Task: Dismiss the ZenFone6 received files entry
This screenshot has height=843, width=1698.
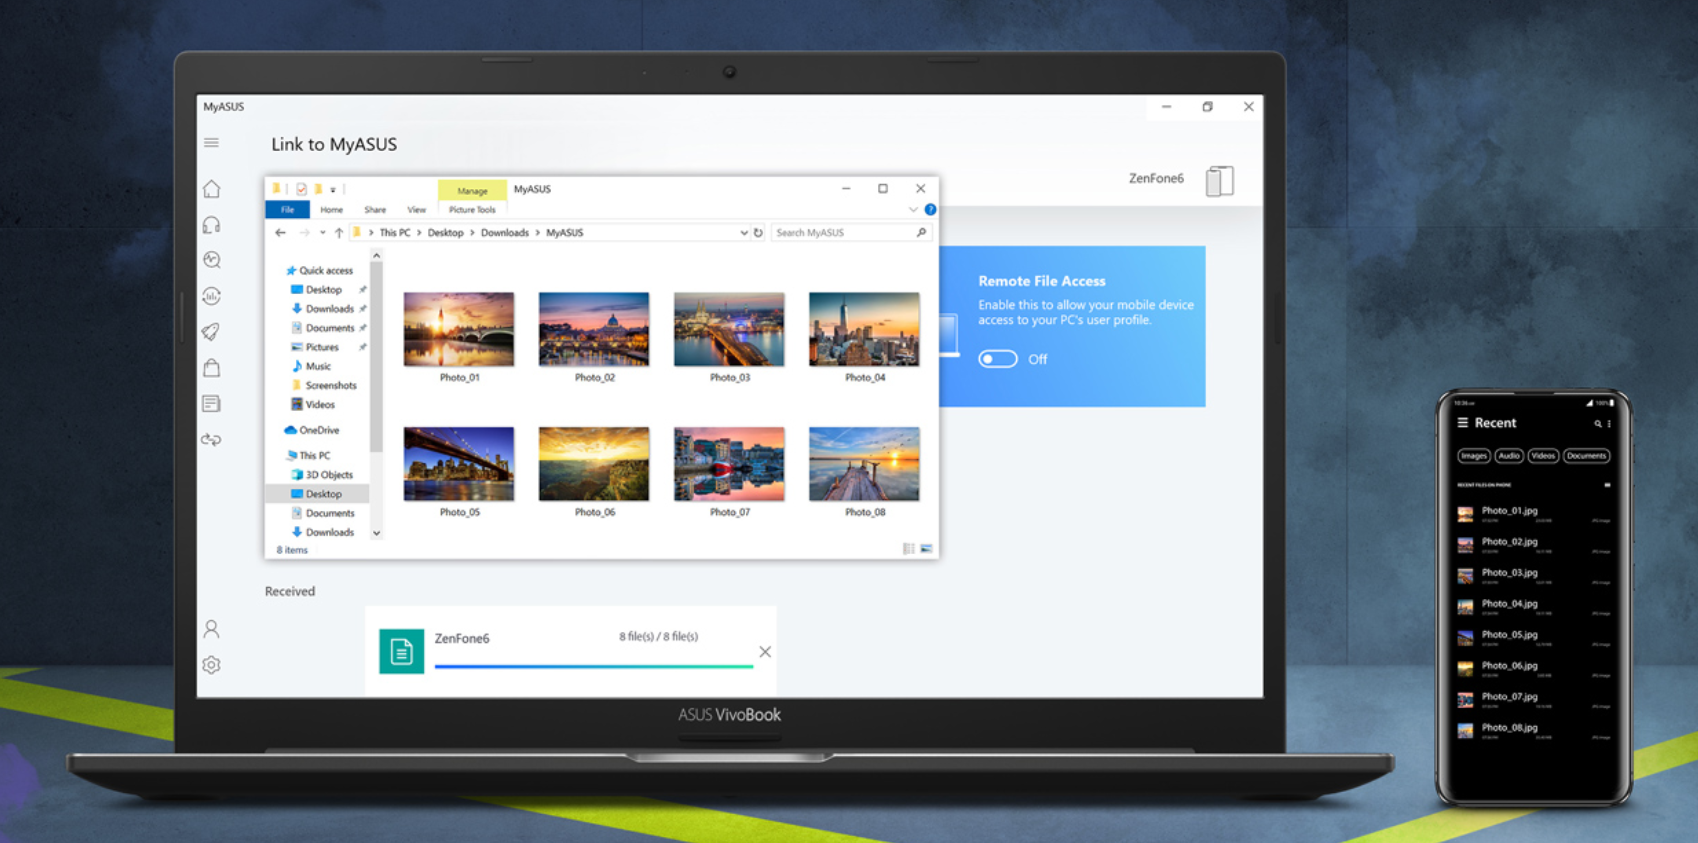Action: point(765,652)
